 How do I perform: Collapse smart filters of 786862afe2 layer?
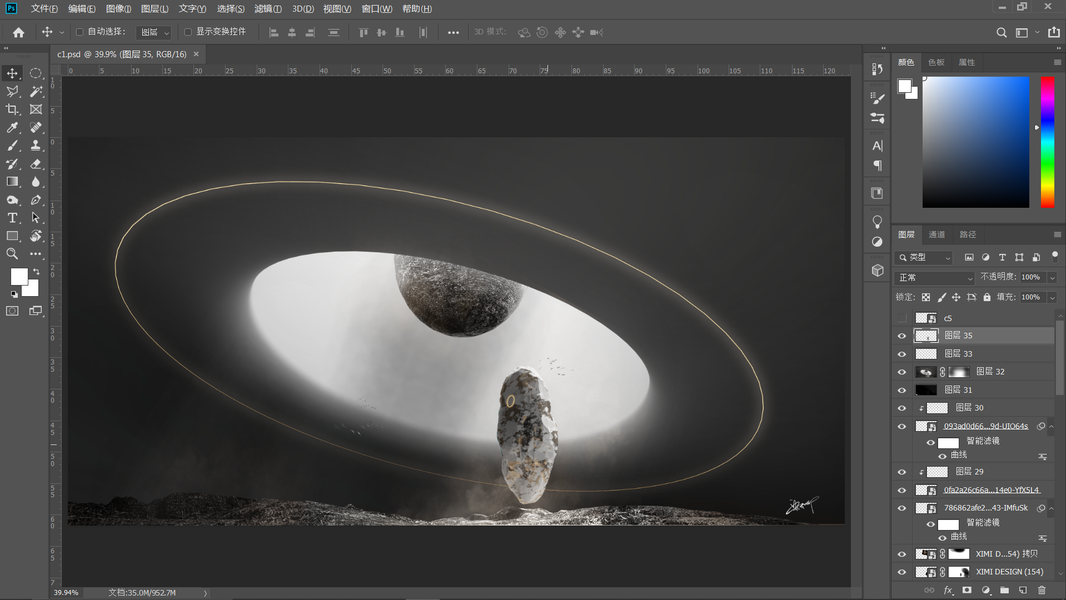tap(1052, 508)
